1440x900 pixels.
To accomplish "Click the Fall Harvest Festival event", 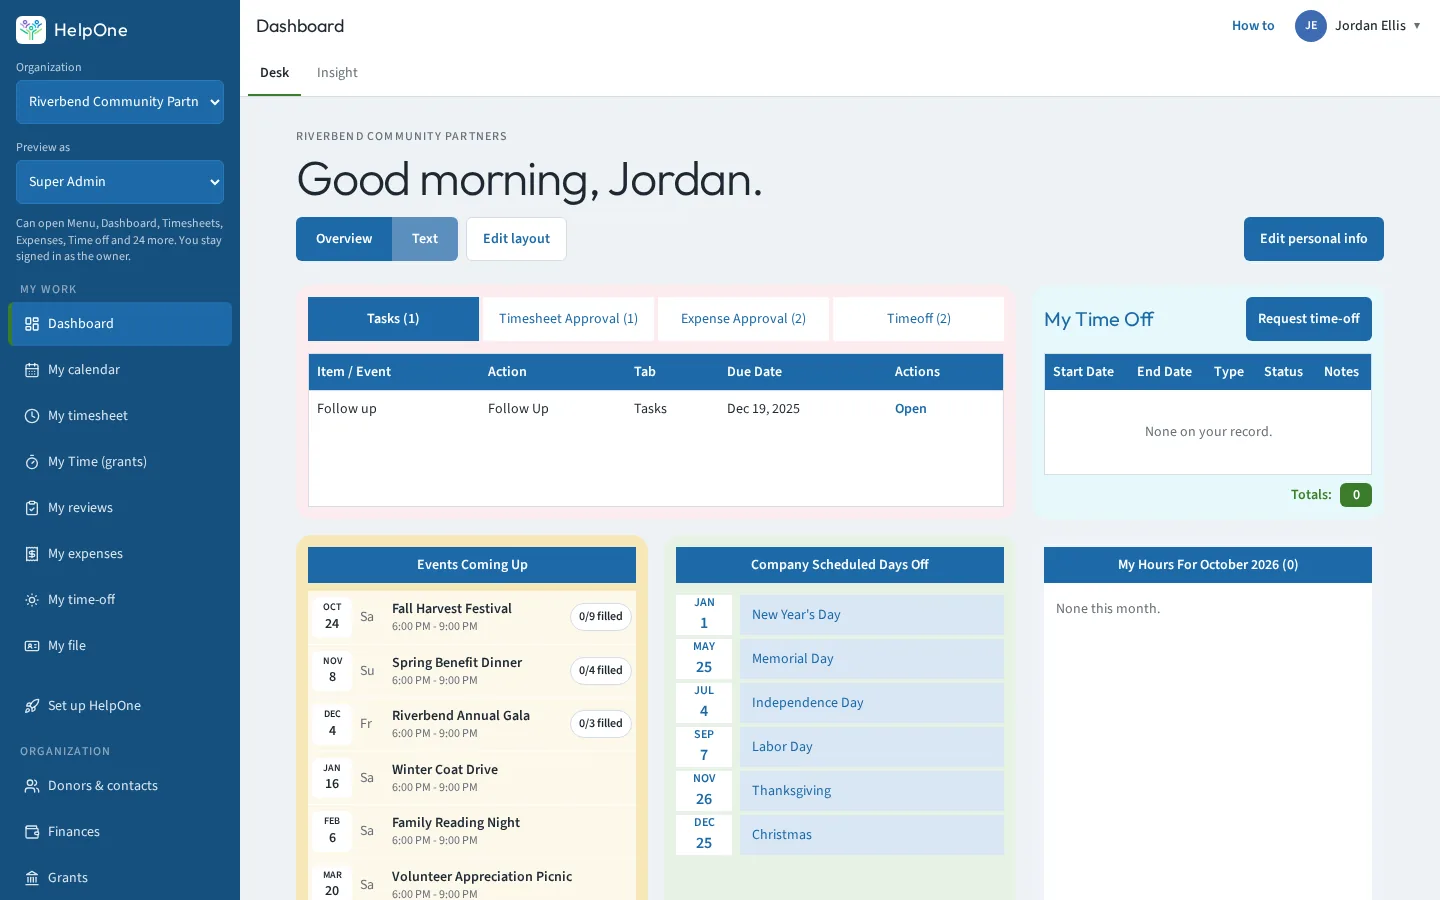I will click(472, 617).
